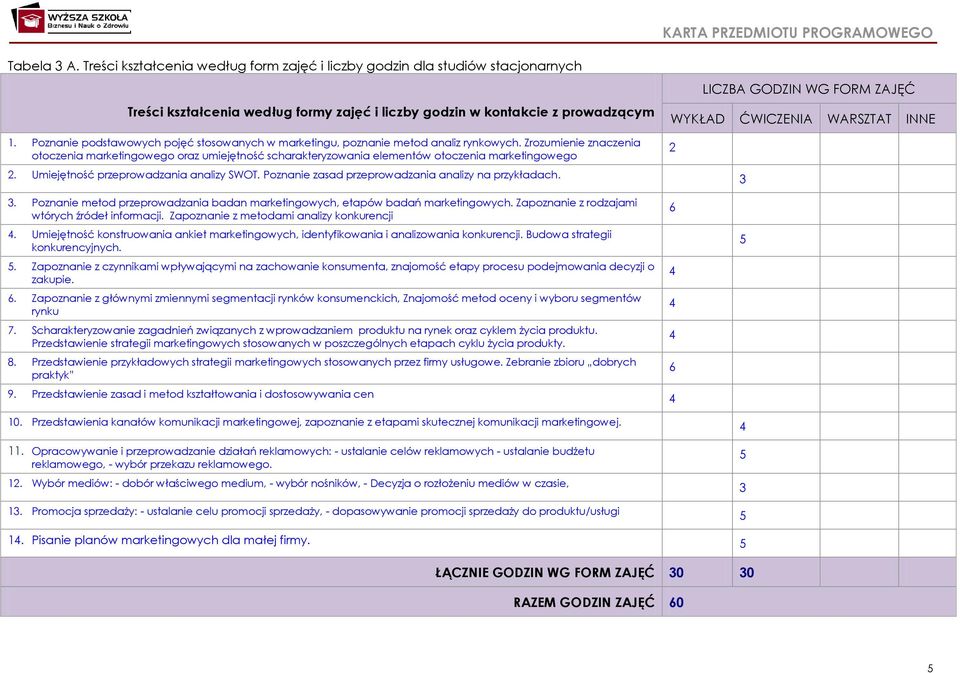This screenshot has width=960, height=673.
Task: Click the WYKŁAD value 4 in row 9
Action: [672, 399]
